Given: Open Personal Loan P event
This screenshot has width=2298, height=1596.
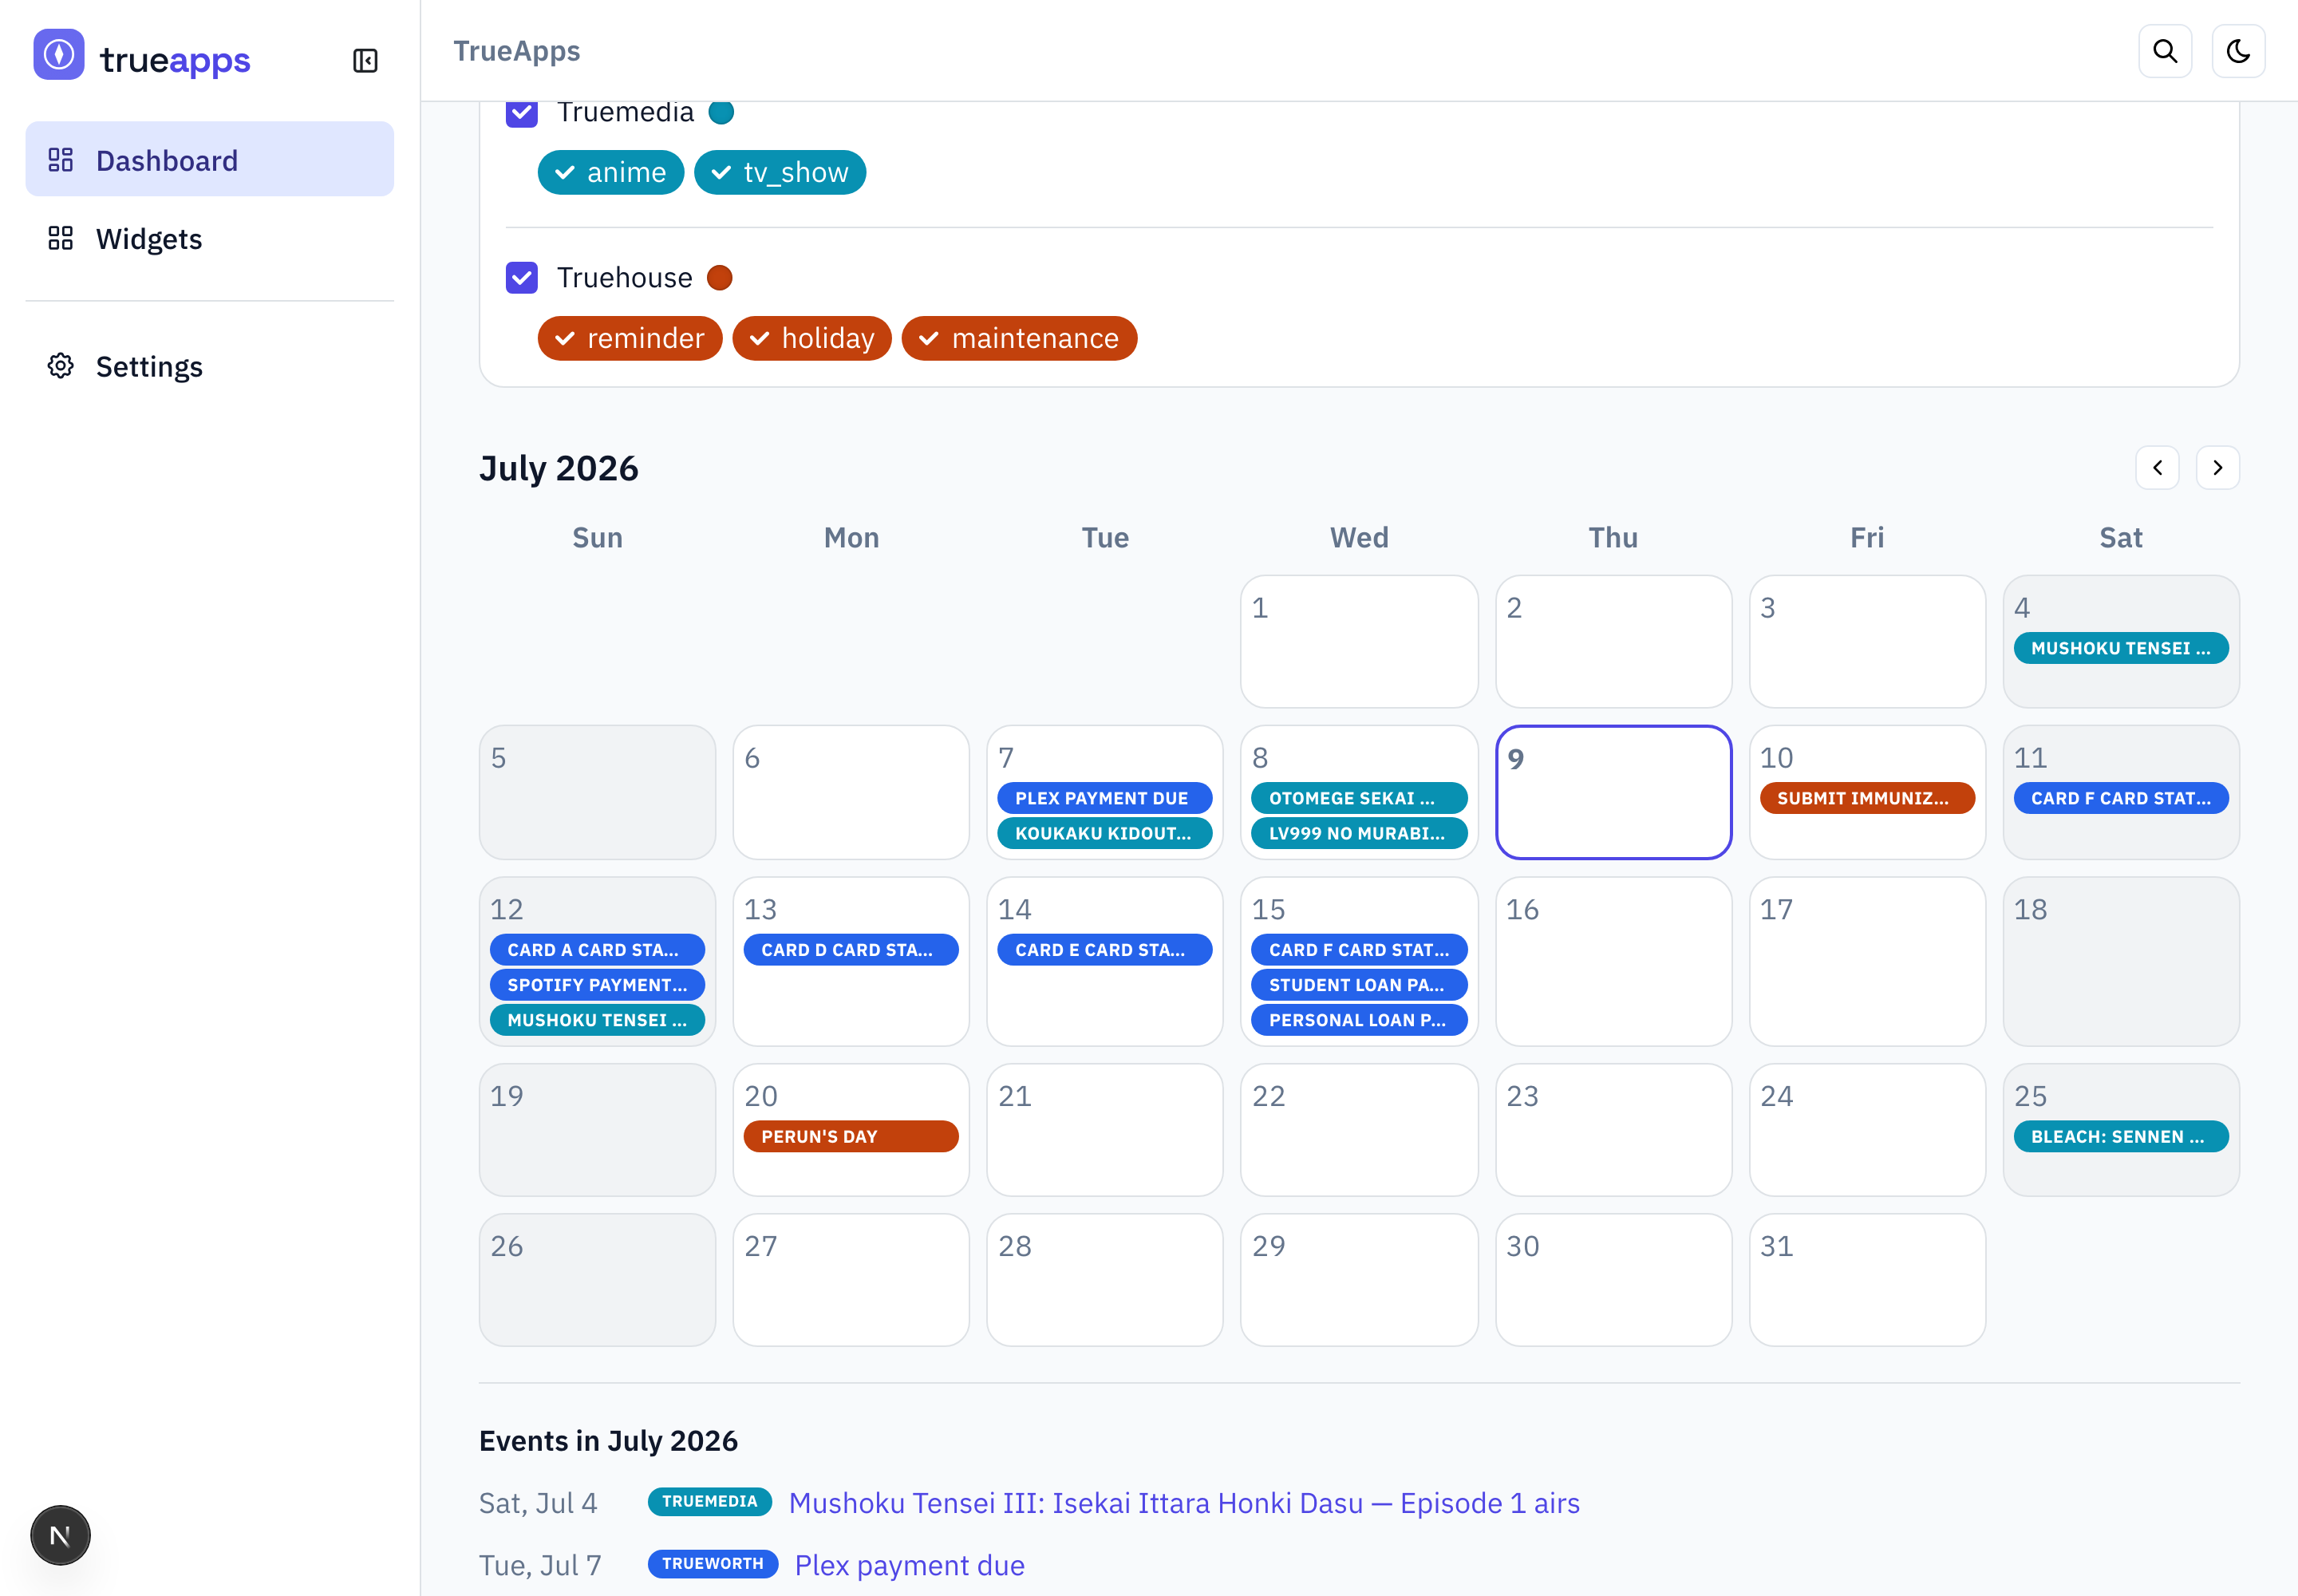Looking at the screenshot, I should click(x=1359, y=1020).
